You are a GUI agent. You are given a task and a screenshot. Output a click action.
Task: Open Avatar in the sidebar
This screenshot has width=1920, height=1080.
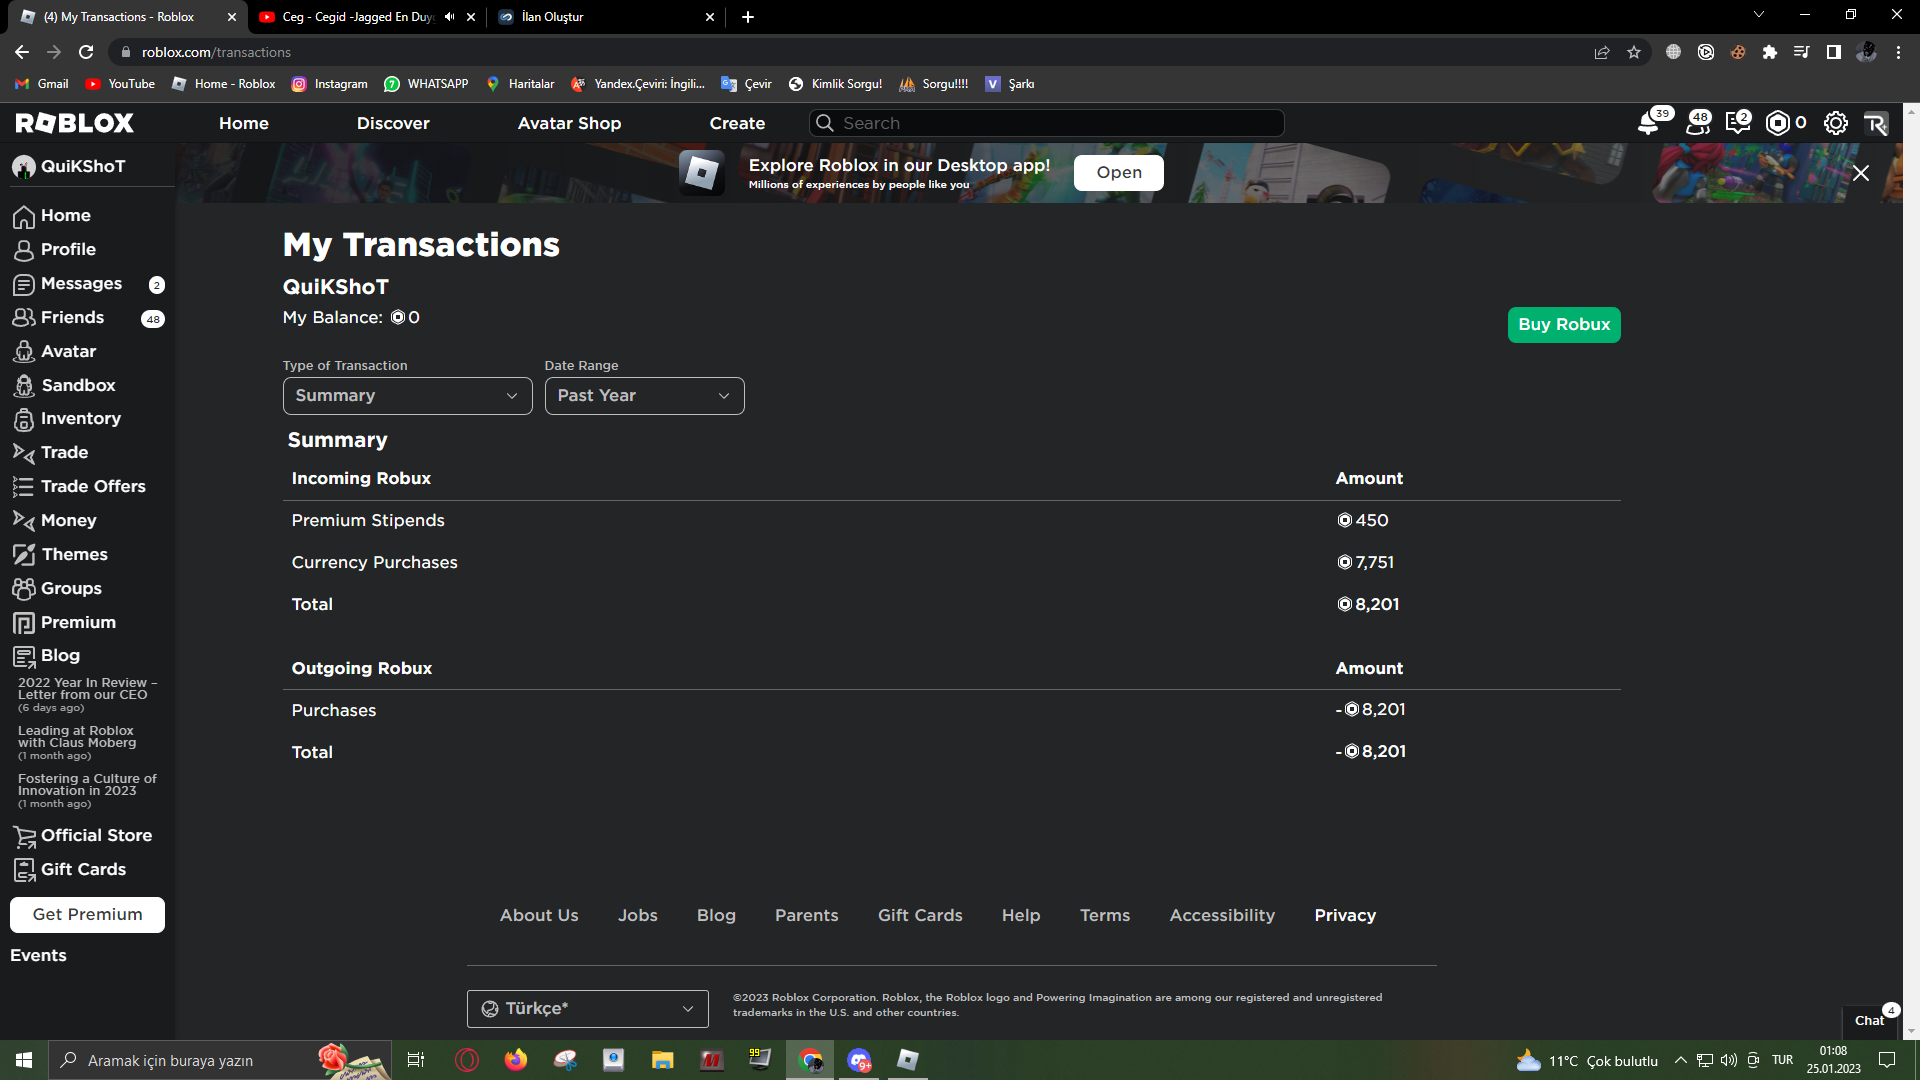(x=55, y=352)
